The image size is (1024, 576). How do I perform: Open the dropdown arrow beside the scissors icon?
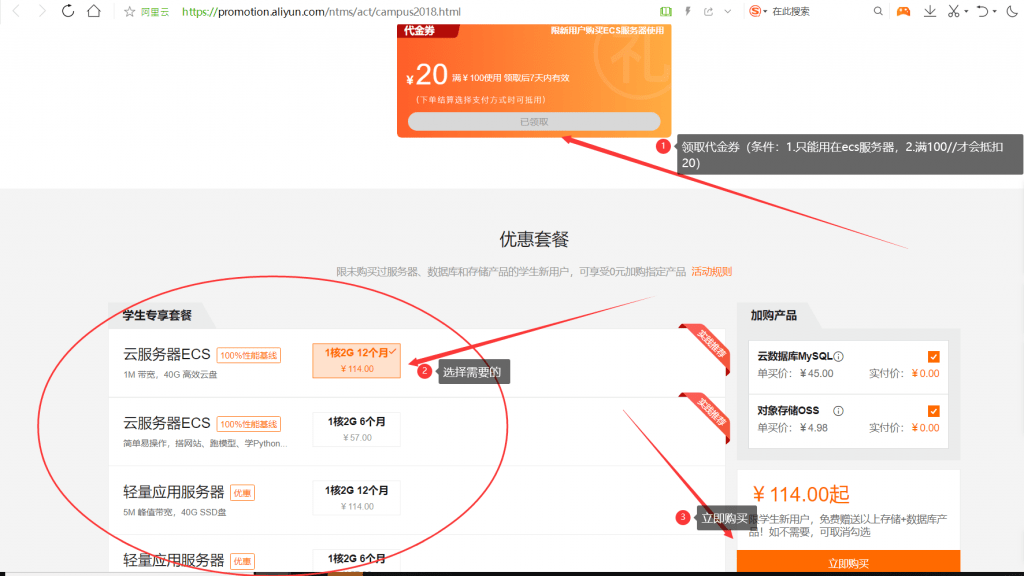tap(966, 11)
